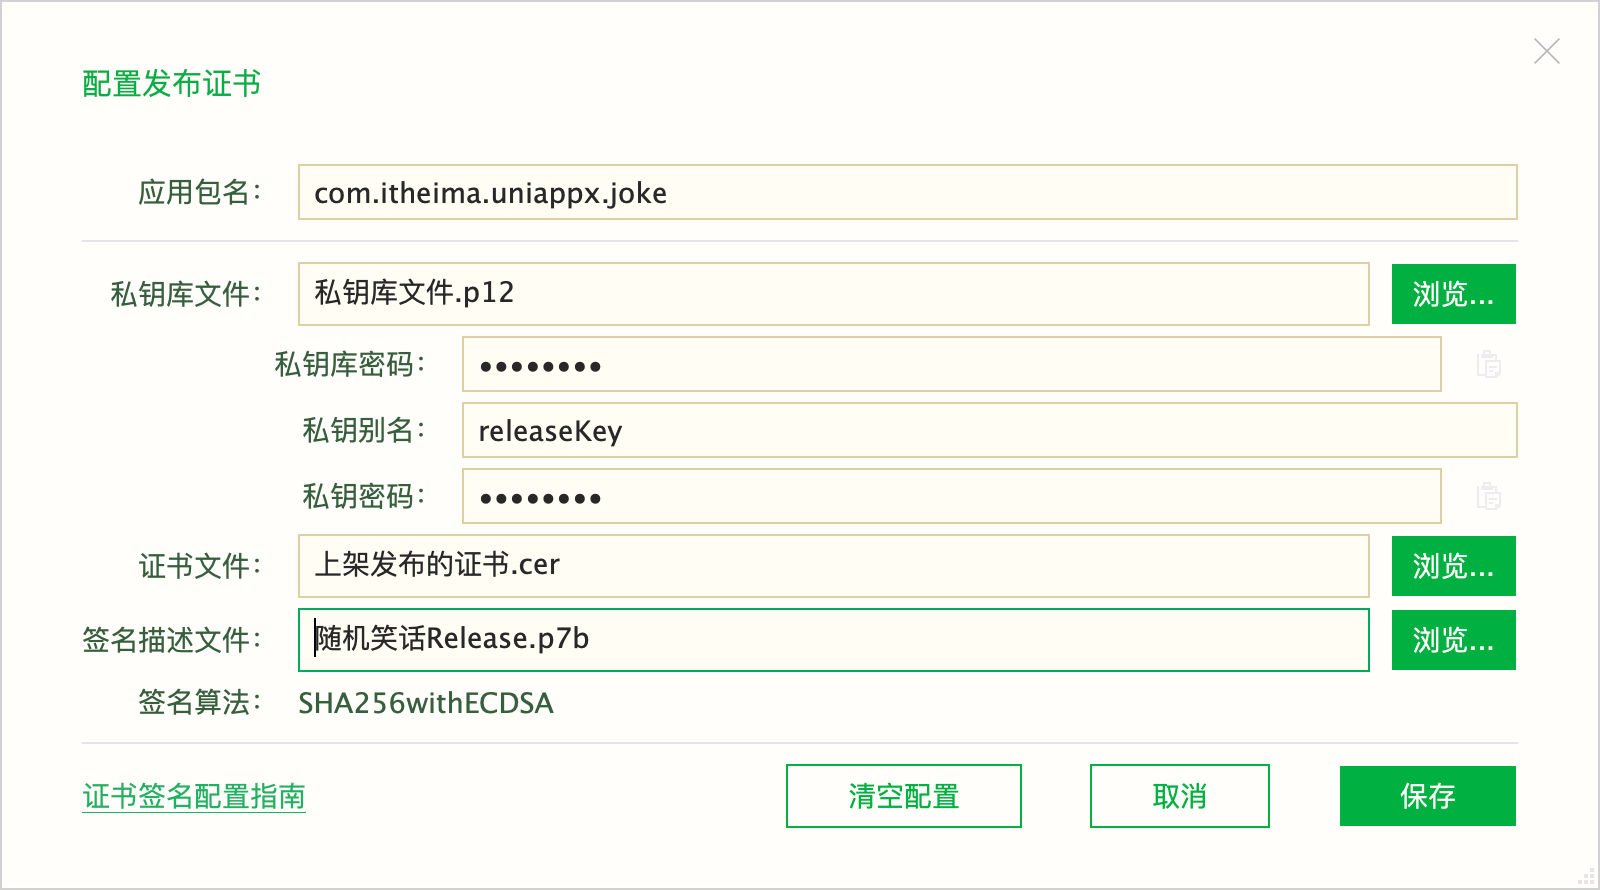Click 清空配置 to clear configuration
The height and width of the screenshot is (890, 1600).
pos(902,796)
